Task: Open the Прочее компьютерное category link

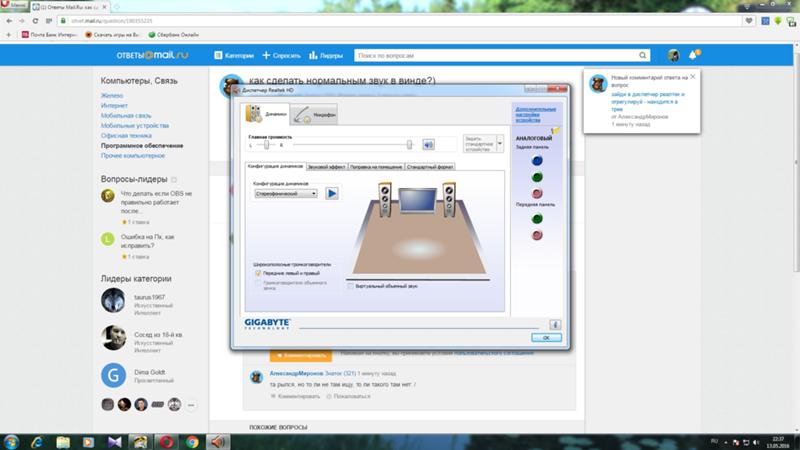Action: (x=133, y=156)
